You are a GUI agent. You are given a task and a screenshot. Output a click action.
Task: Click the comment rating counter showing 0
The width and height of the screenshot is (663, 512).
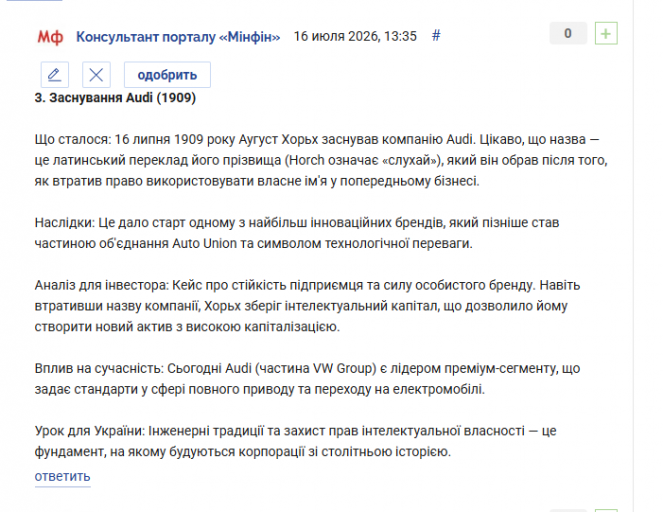pos(568,33)
